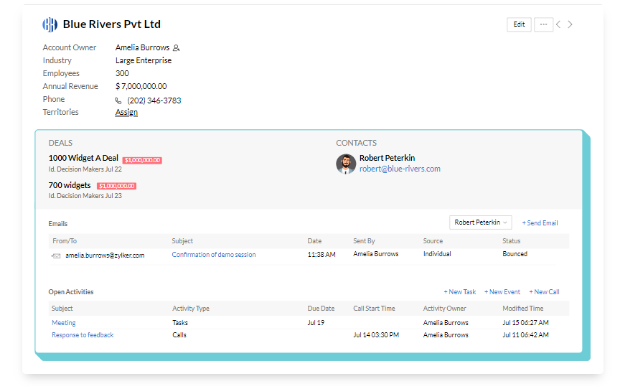Viewport: 620px width, 387px height.
Task: Click the Sent By column header
Action: (364, 241)
